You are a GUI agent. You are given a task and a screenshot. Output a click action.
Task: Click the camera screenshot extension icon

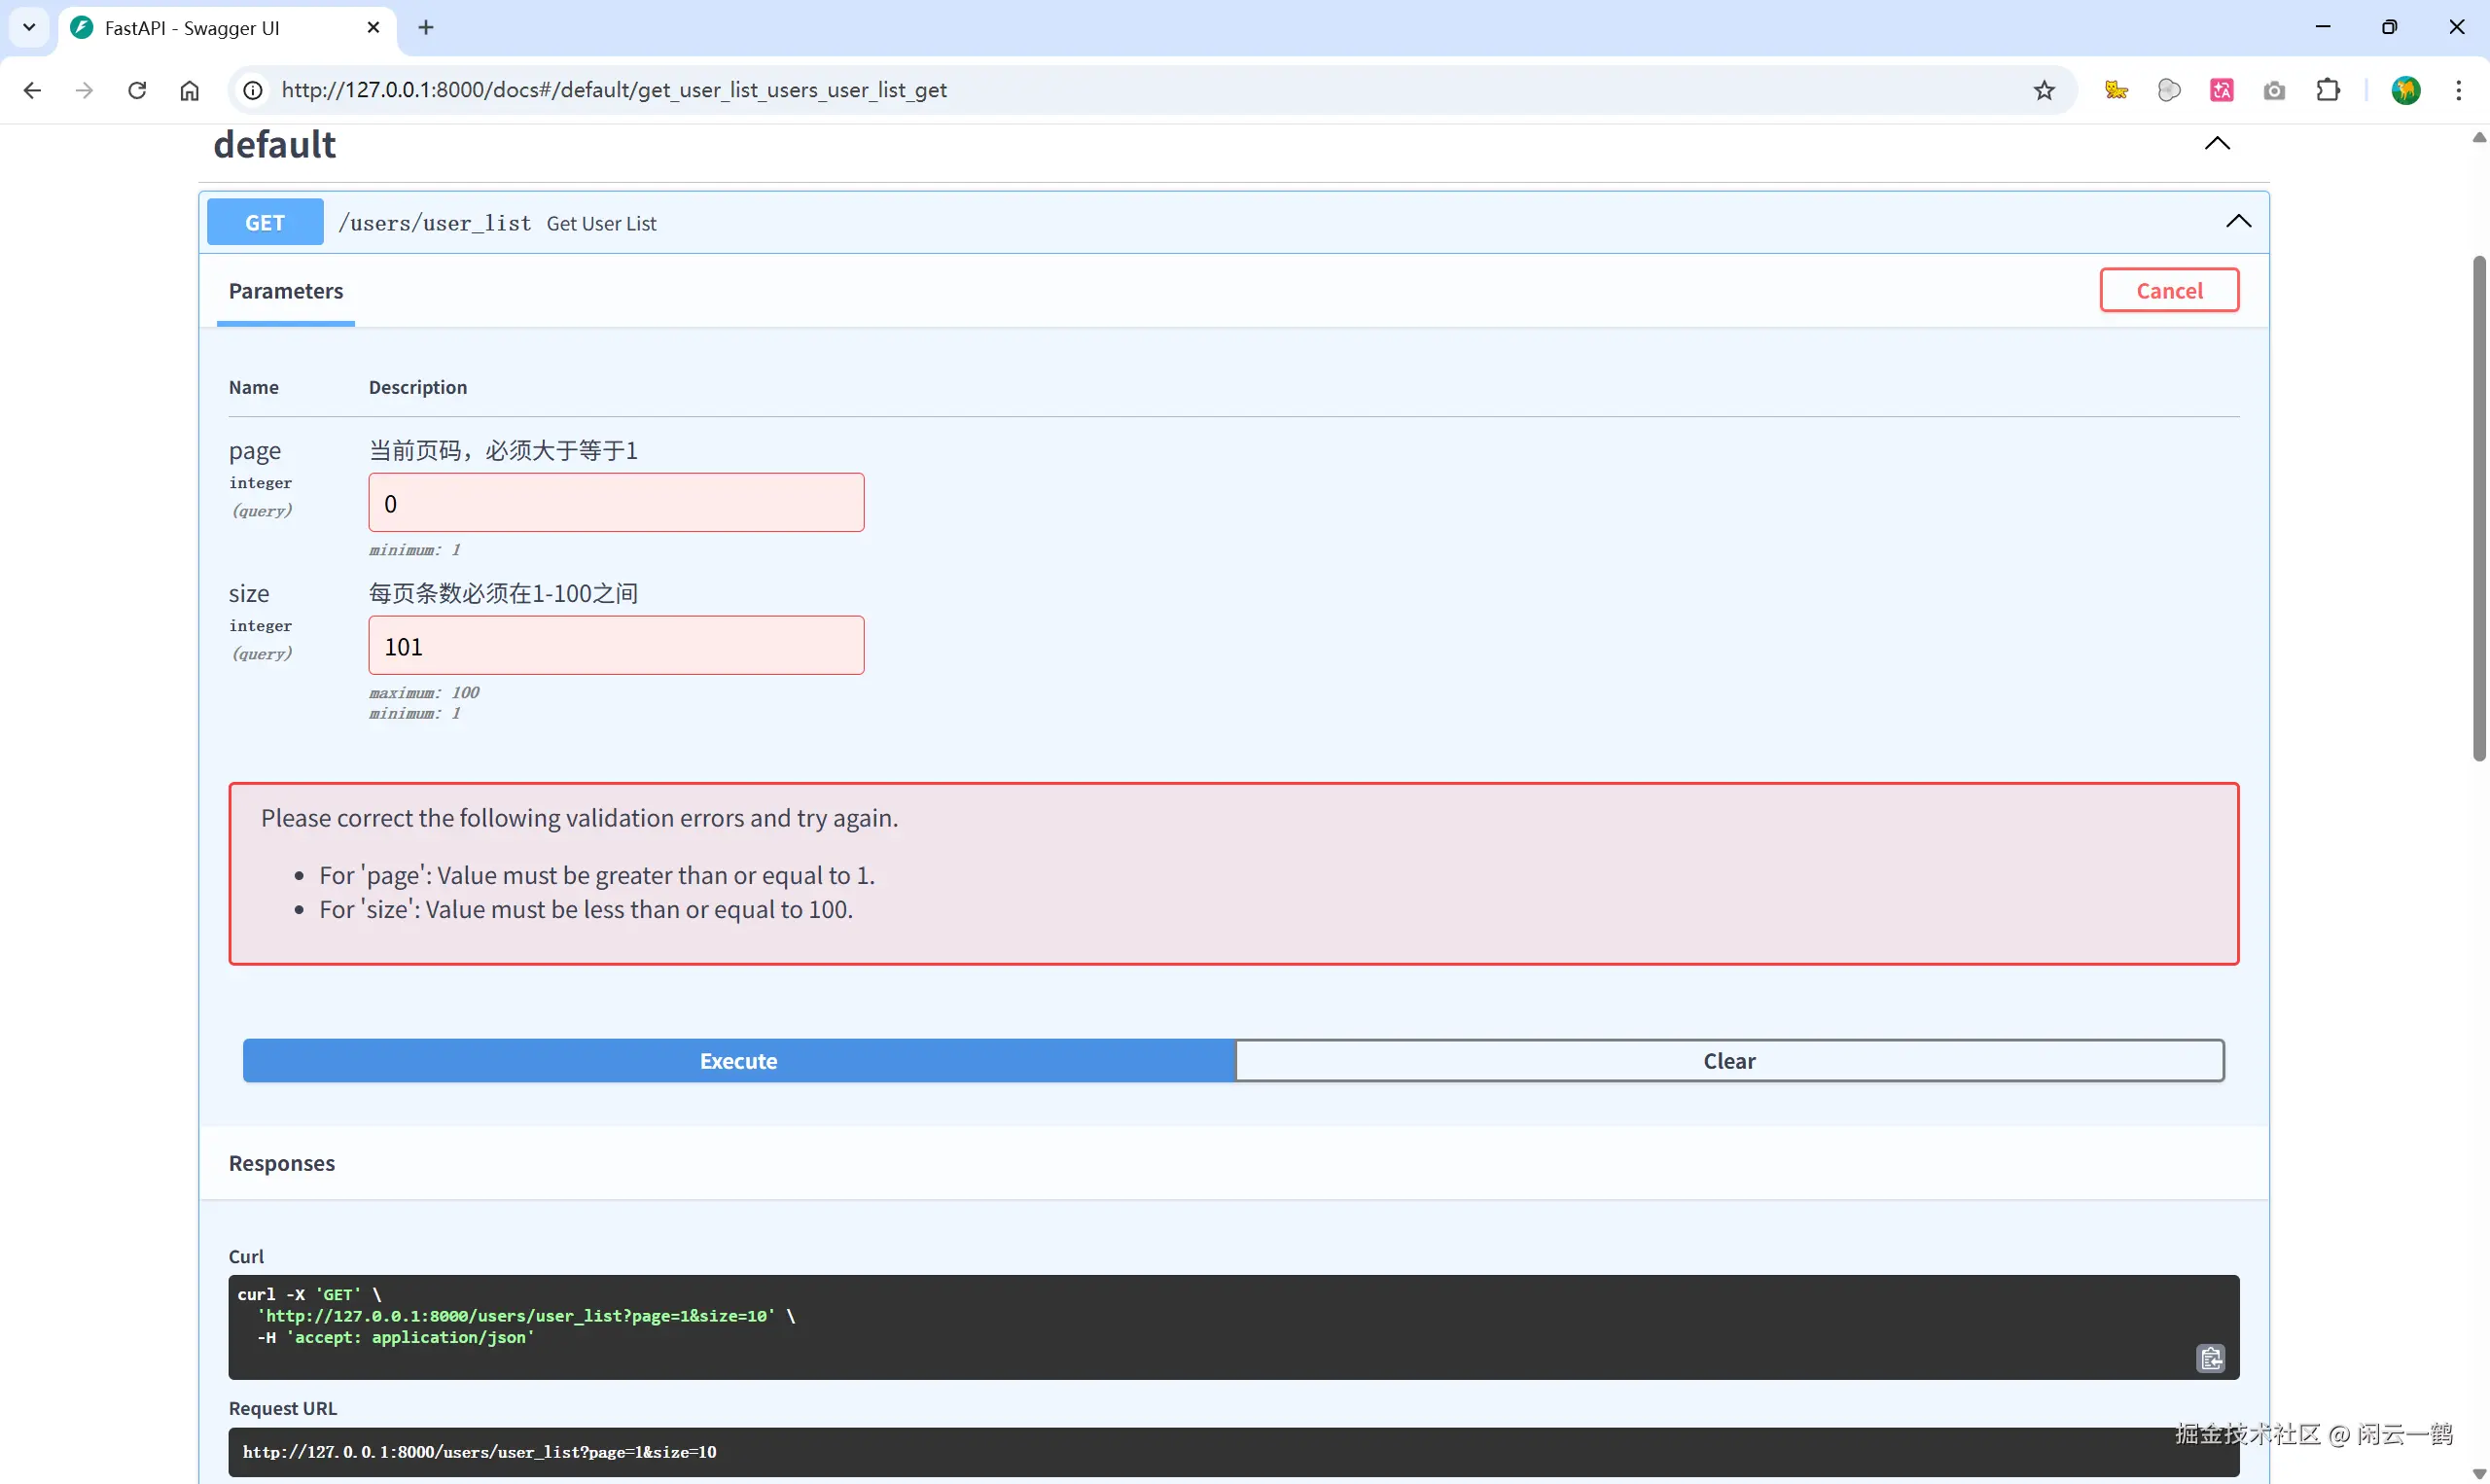[x=2274, y=90]
